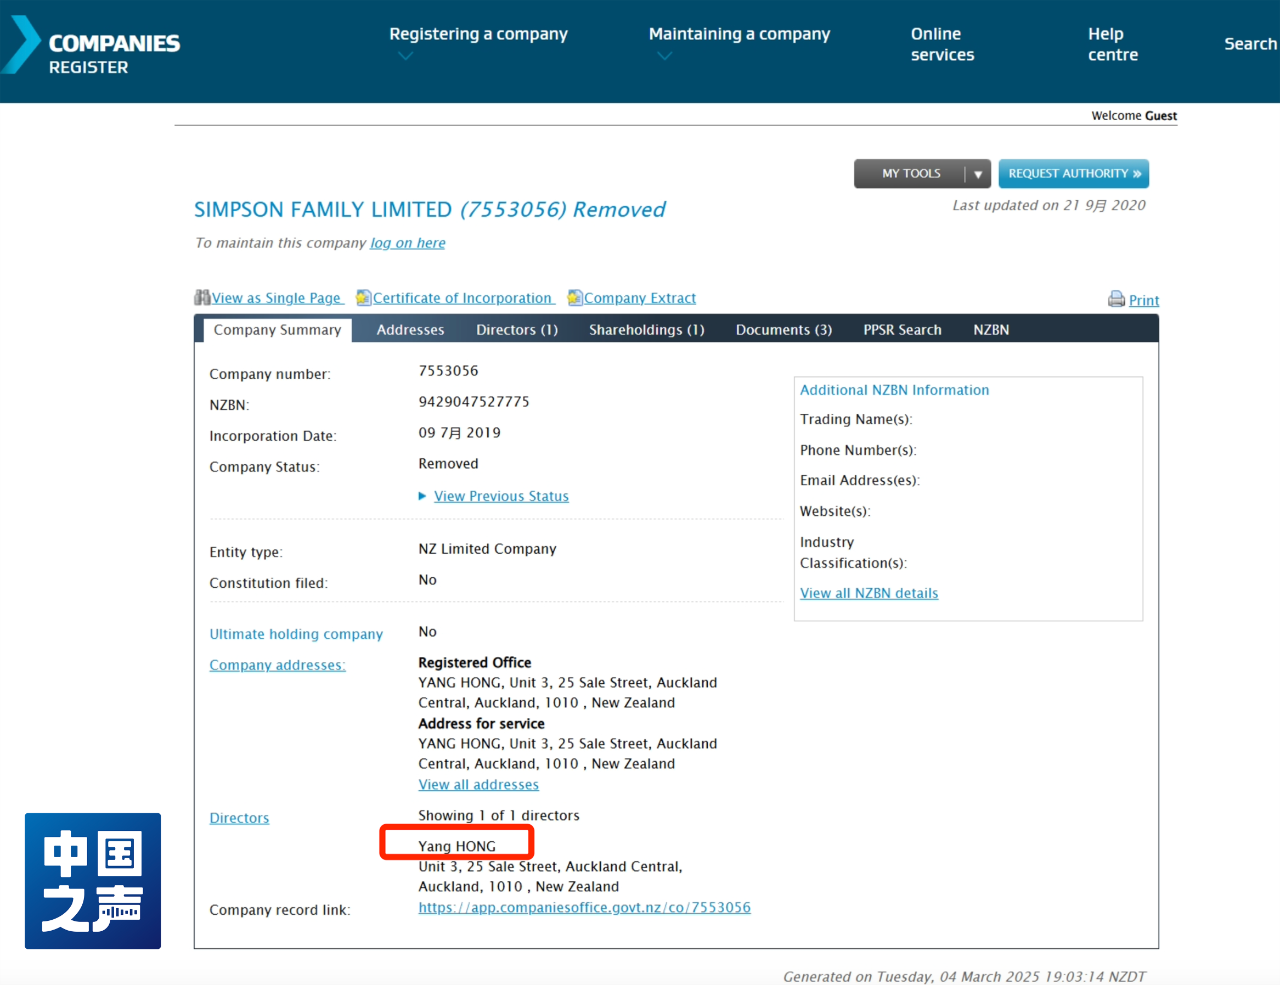The width and height of the screenshot is (1280, 985).
Task: Switch to the Directors (1) tab
Action: pos(516,330)
